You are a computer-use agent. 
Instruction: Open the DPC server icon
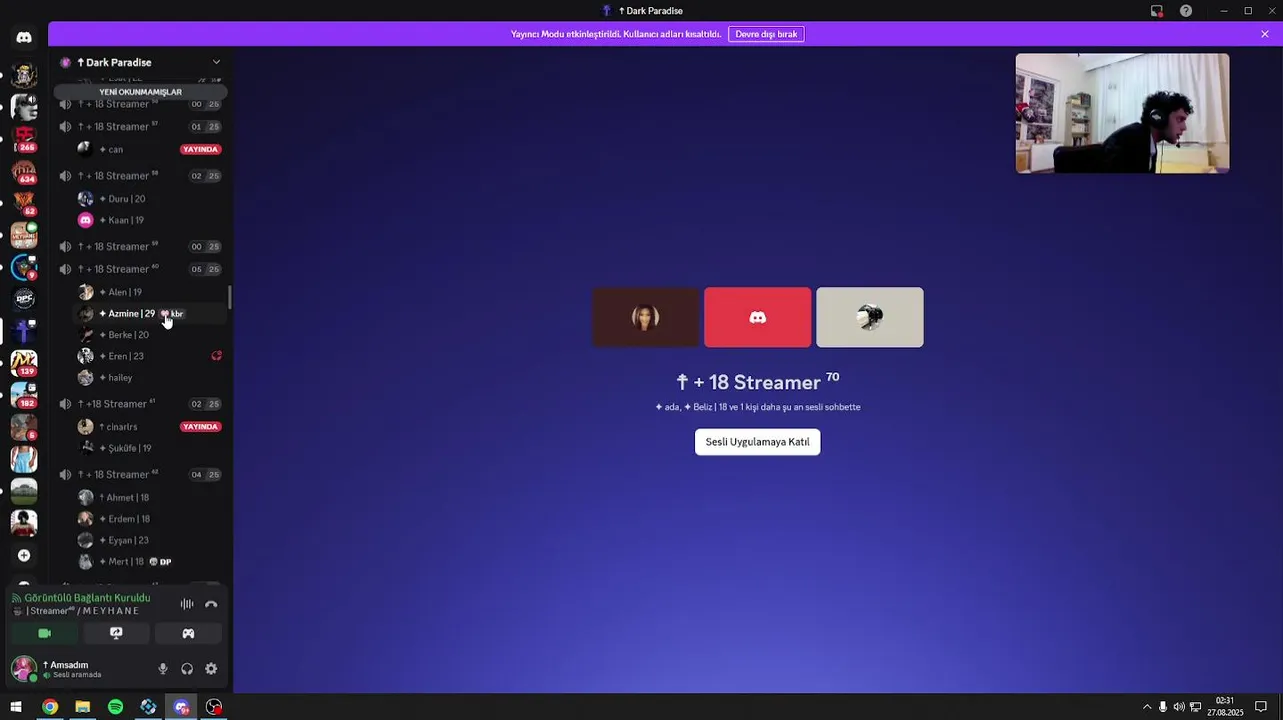24,298
